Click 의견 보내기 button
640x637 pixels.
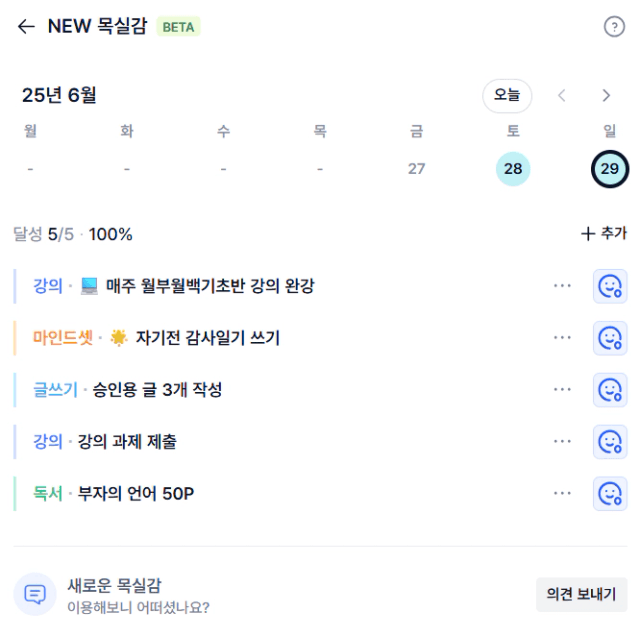click(x=581, y=594)
